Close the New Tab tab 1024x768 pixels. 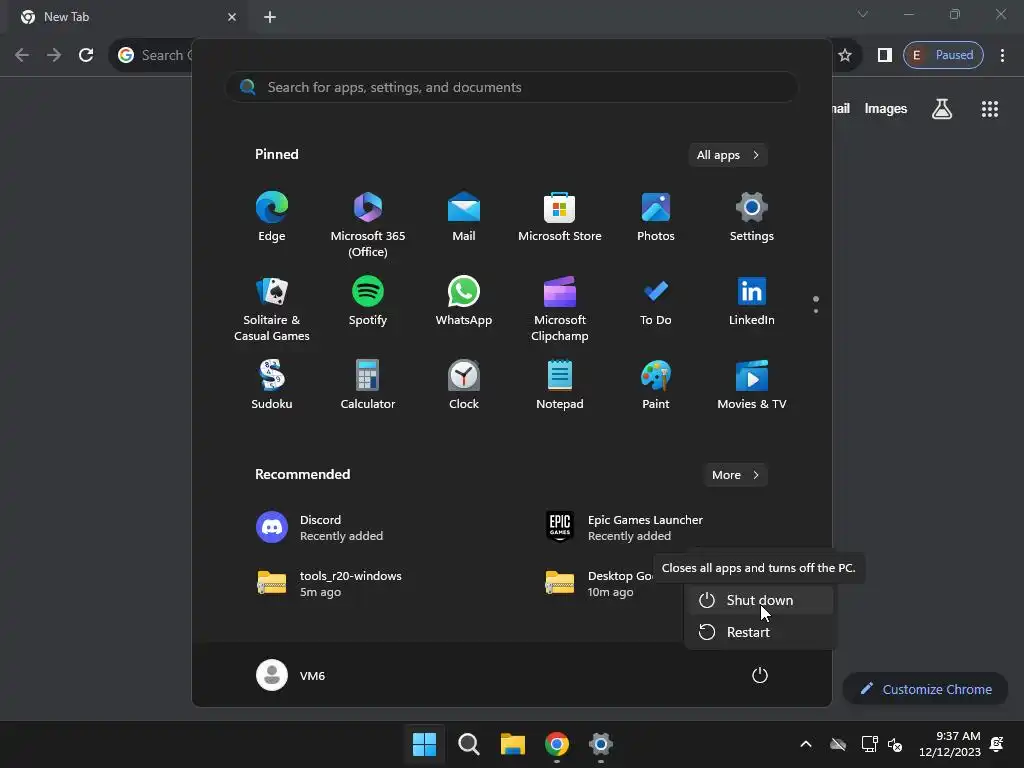coord(232,17)
